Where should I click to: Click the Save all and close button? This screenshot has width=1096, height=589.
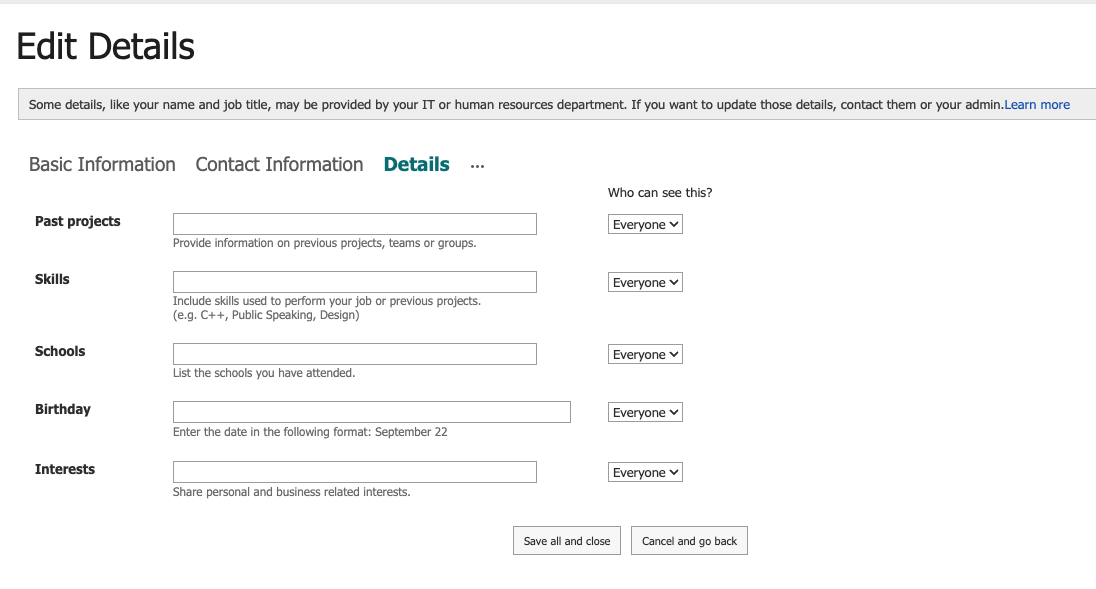[x=566, y=540]
